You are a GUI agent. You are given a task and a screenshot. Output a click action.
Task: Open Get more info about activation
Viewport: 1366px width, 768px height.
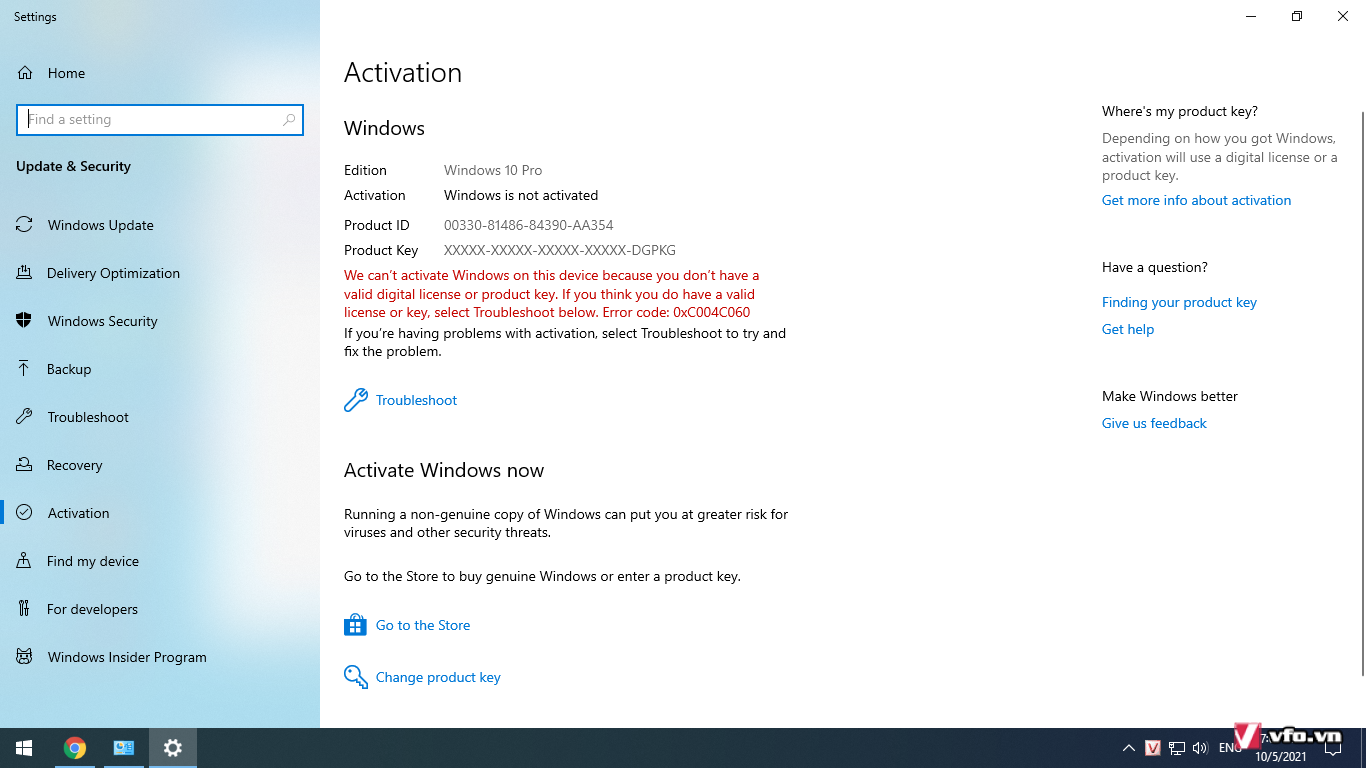point(1196,200)
